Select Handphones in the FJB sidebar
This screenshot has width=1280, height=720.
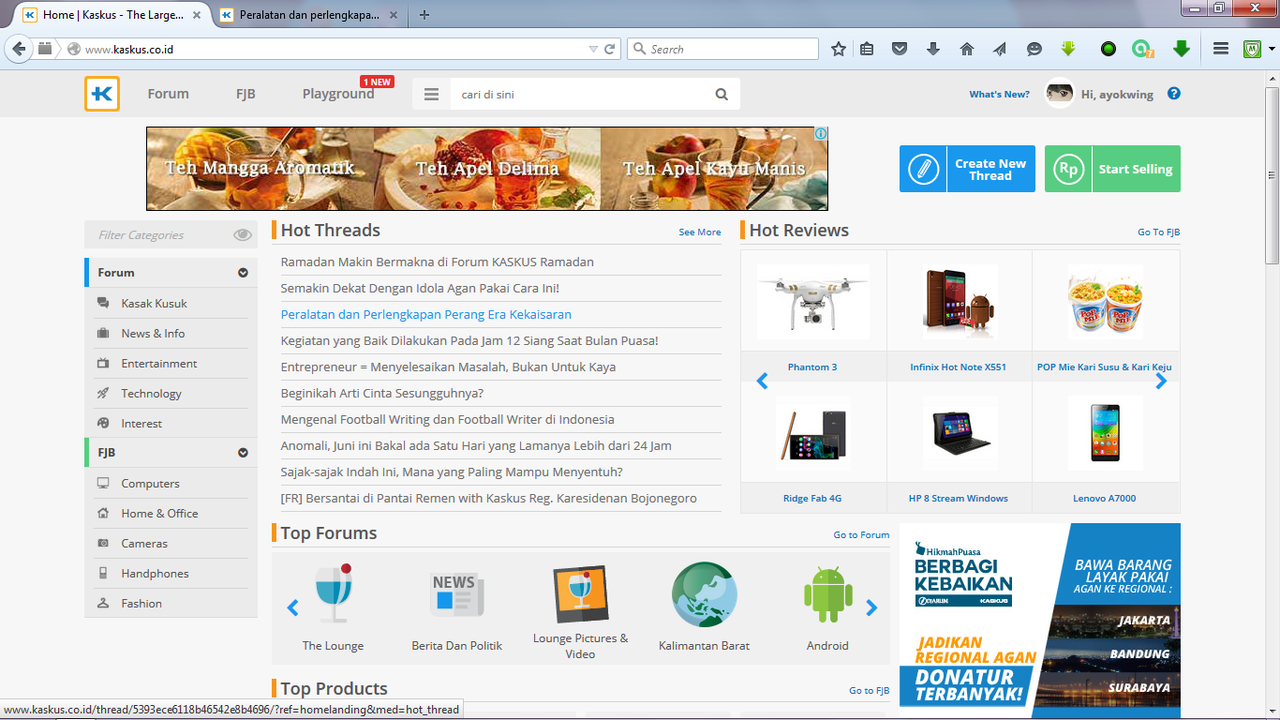point(155,573)
